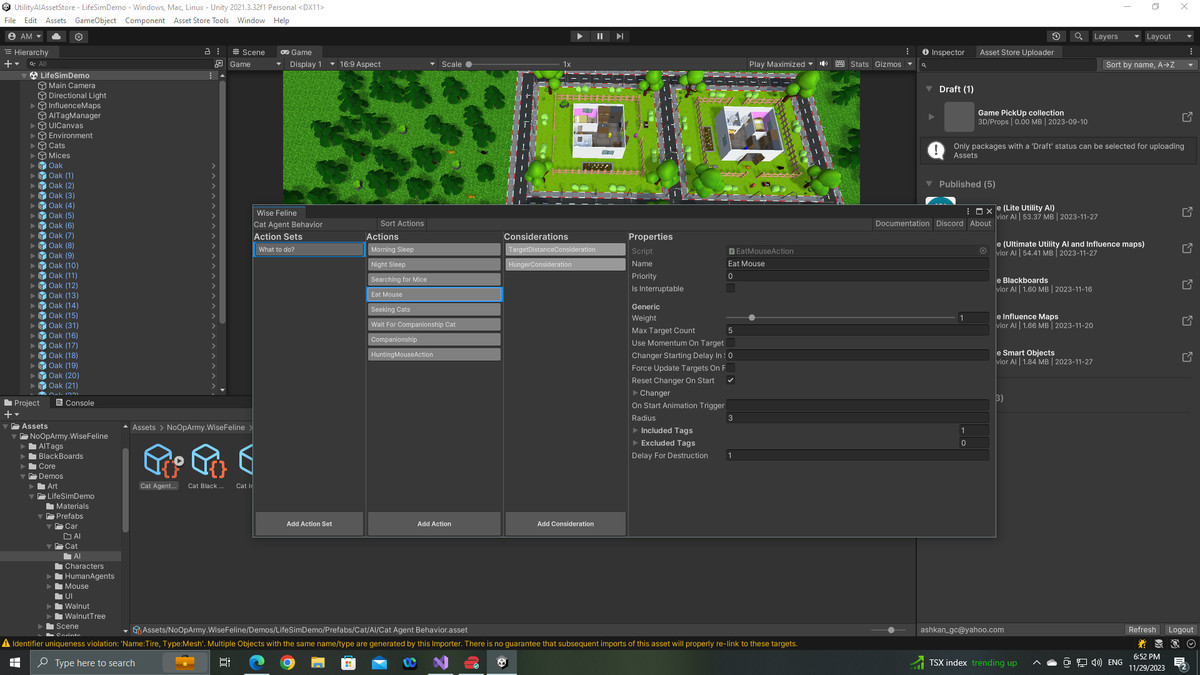Image resolution: width=1200 pixels, height=675 pixels.
Task: Collapse the Published (5) section
Action: pyautogui.click(x=929, y=184)
